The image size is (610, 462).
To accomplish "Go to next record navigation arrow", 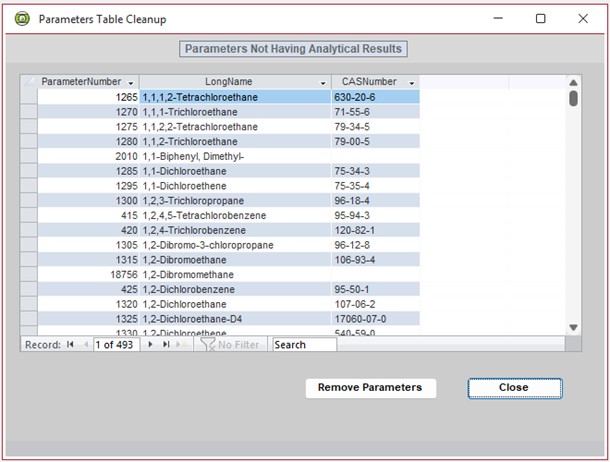I will [x=150, y=344].
